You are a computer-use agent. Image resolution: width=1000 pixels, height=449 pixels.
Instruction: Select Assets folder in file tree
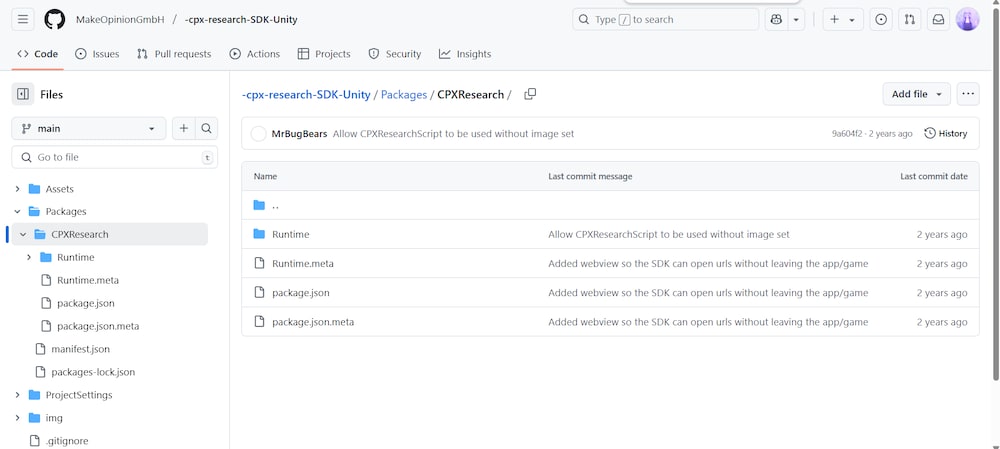pyautogui.click(x=59, y=189)
